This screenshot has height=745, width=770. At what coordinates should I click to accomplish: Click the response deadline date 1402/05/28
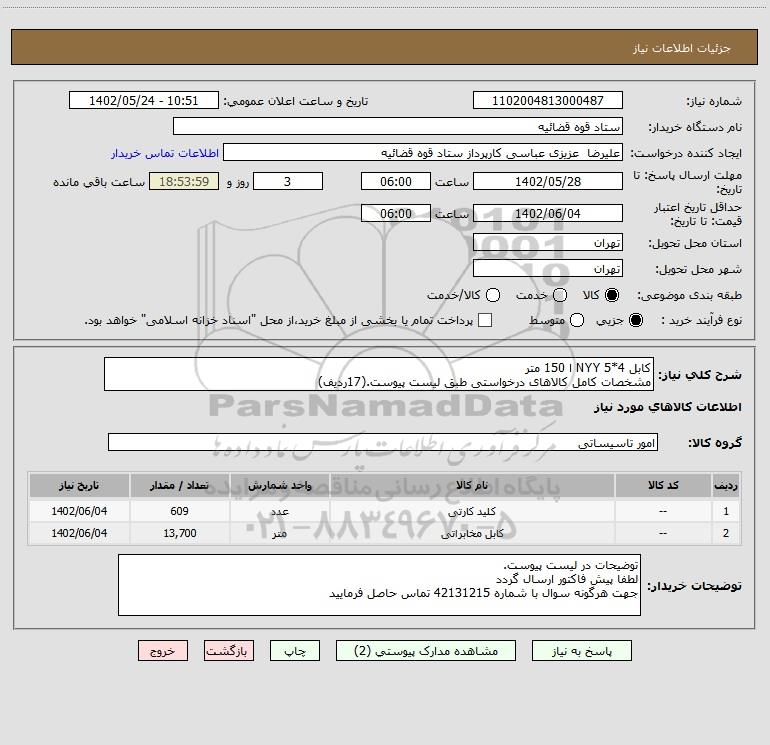coord(548,181)
